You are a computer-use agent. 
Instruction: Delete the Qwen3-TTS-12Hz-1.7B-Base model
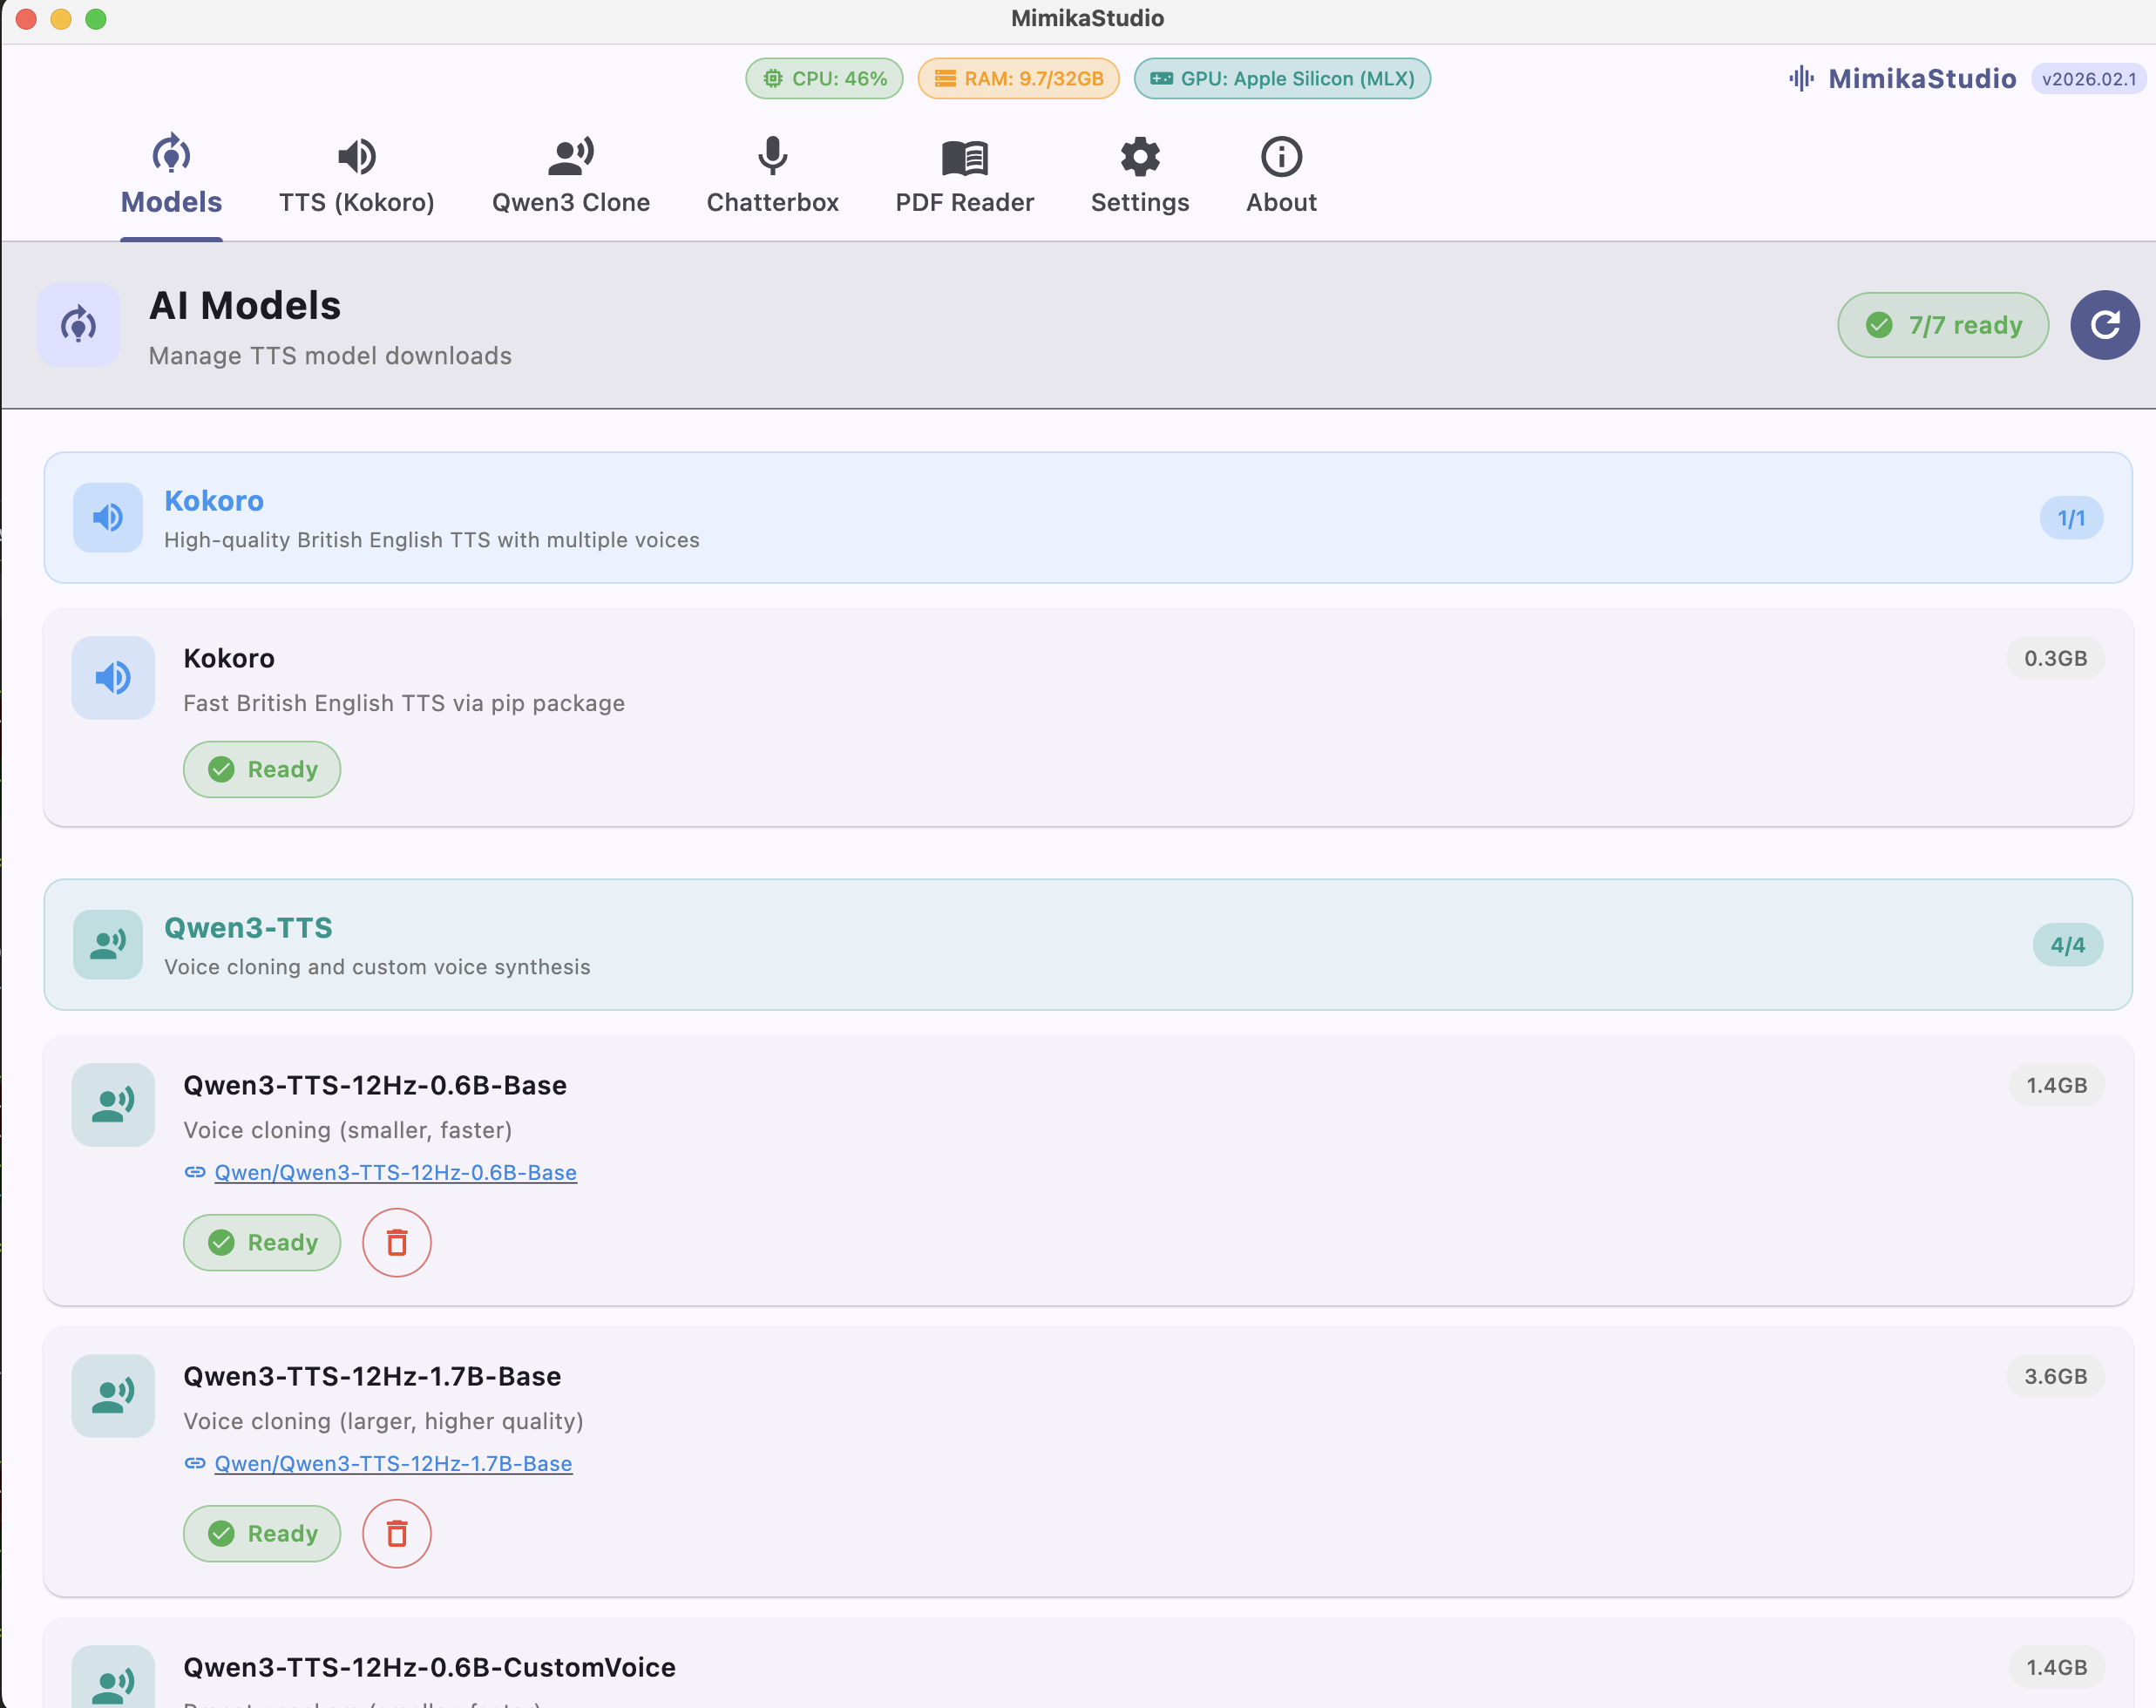point(396,1533)
